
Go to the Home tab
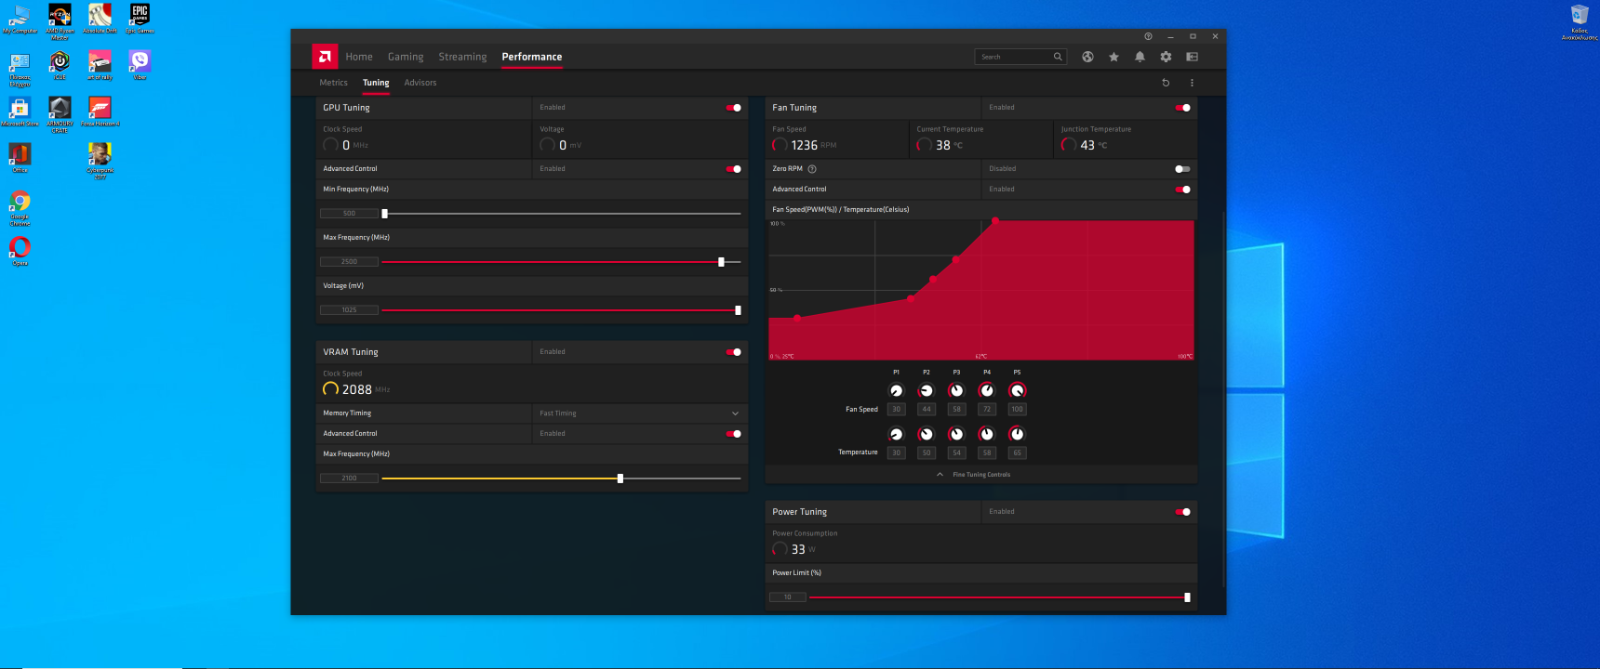click(x=359, y=57)
